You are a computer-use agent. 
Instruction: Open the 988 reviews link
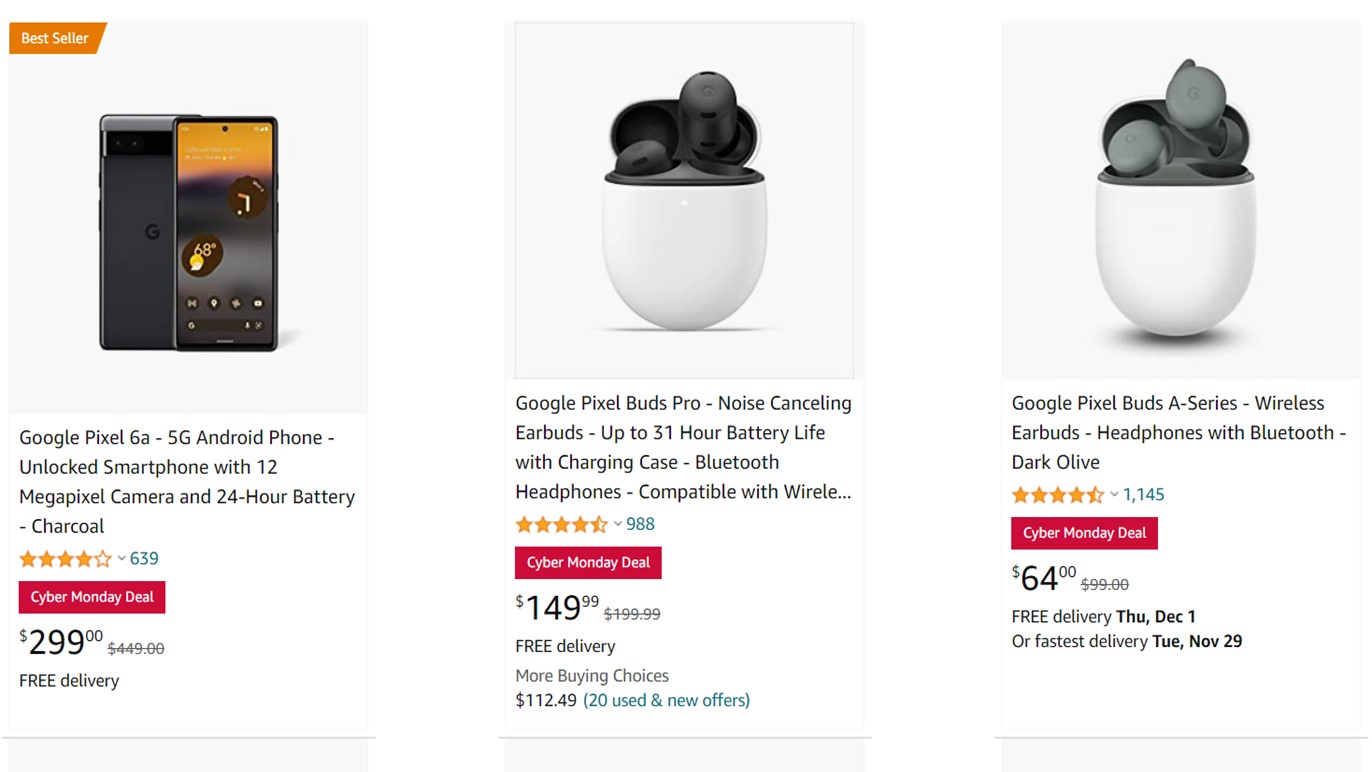[x=640, y=525]
